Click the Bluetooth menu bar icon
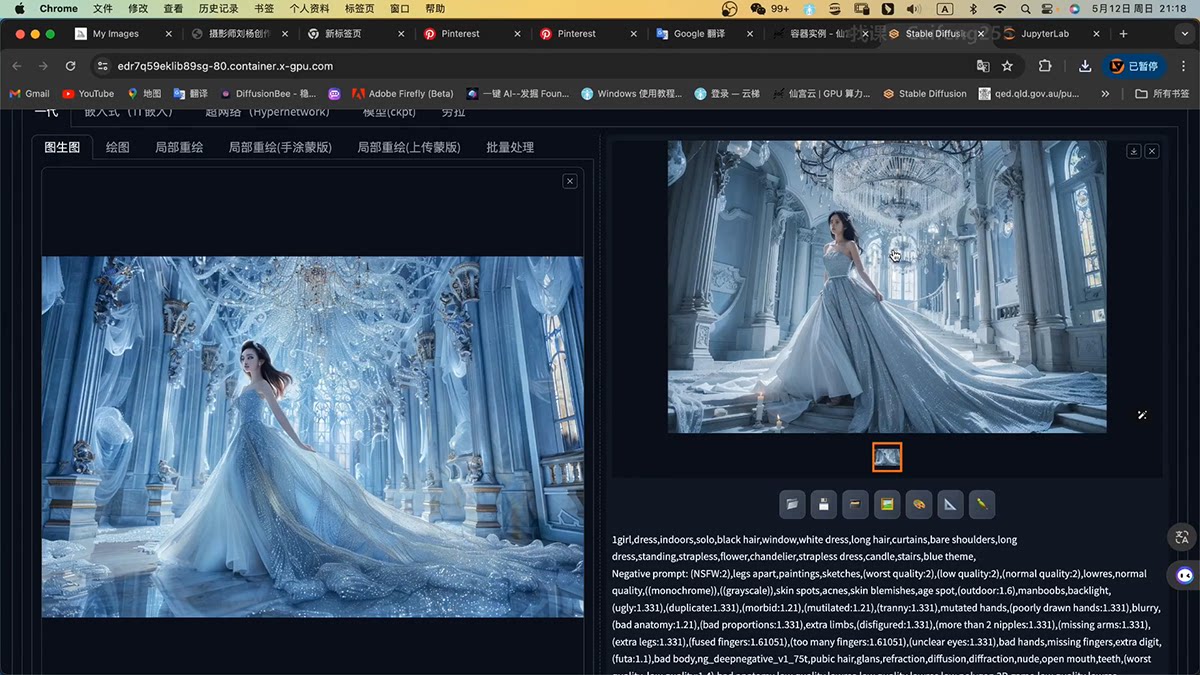This screenshot has height=675, width=1200. 973,8
